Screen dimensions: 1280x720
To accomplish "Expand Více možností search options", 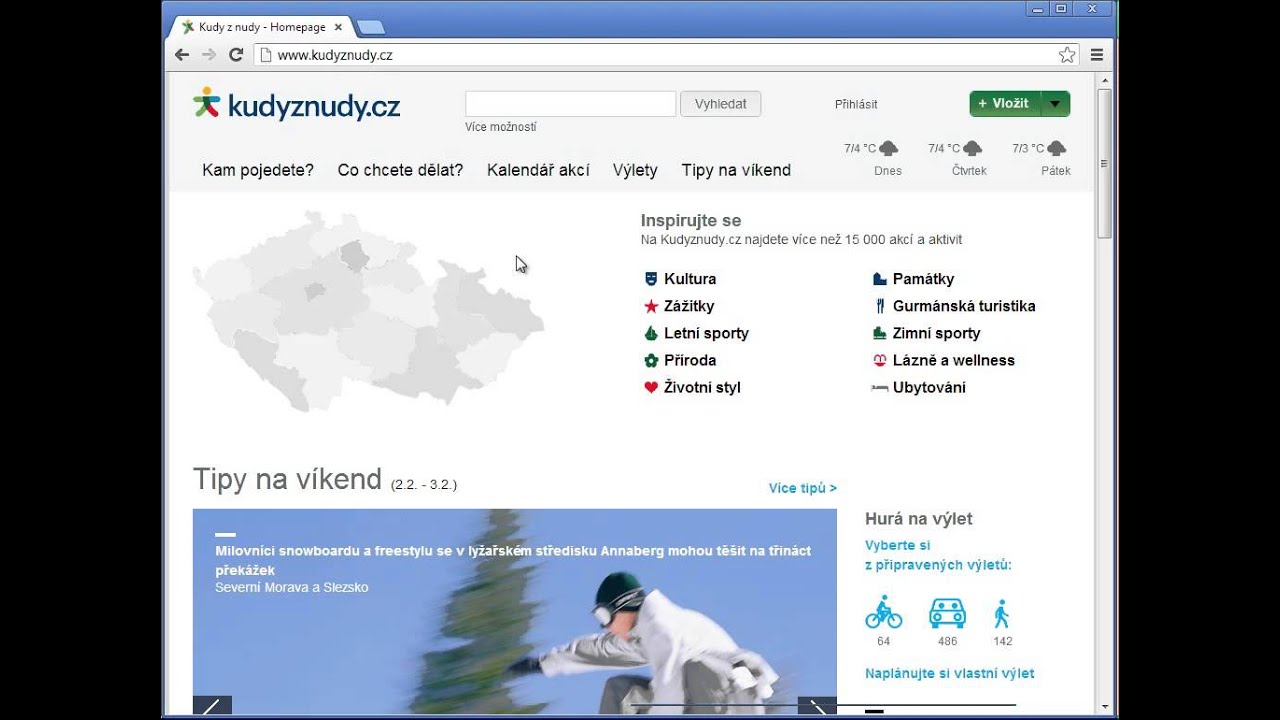I will [500, 127].
